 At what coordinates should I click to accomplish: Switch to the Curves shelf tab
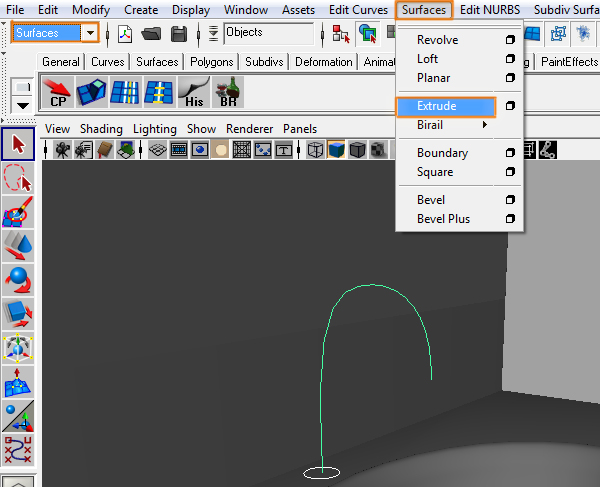[108, 62]
